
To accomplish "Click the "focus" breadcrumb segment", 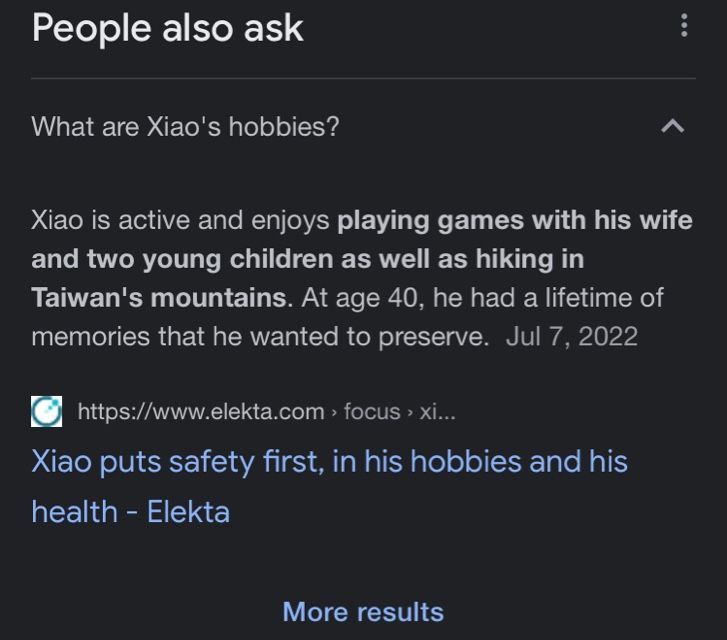I will tap(372, 411).
